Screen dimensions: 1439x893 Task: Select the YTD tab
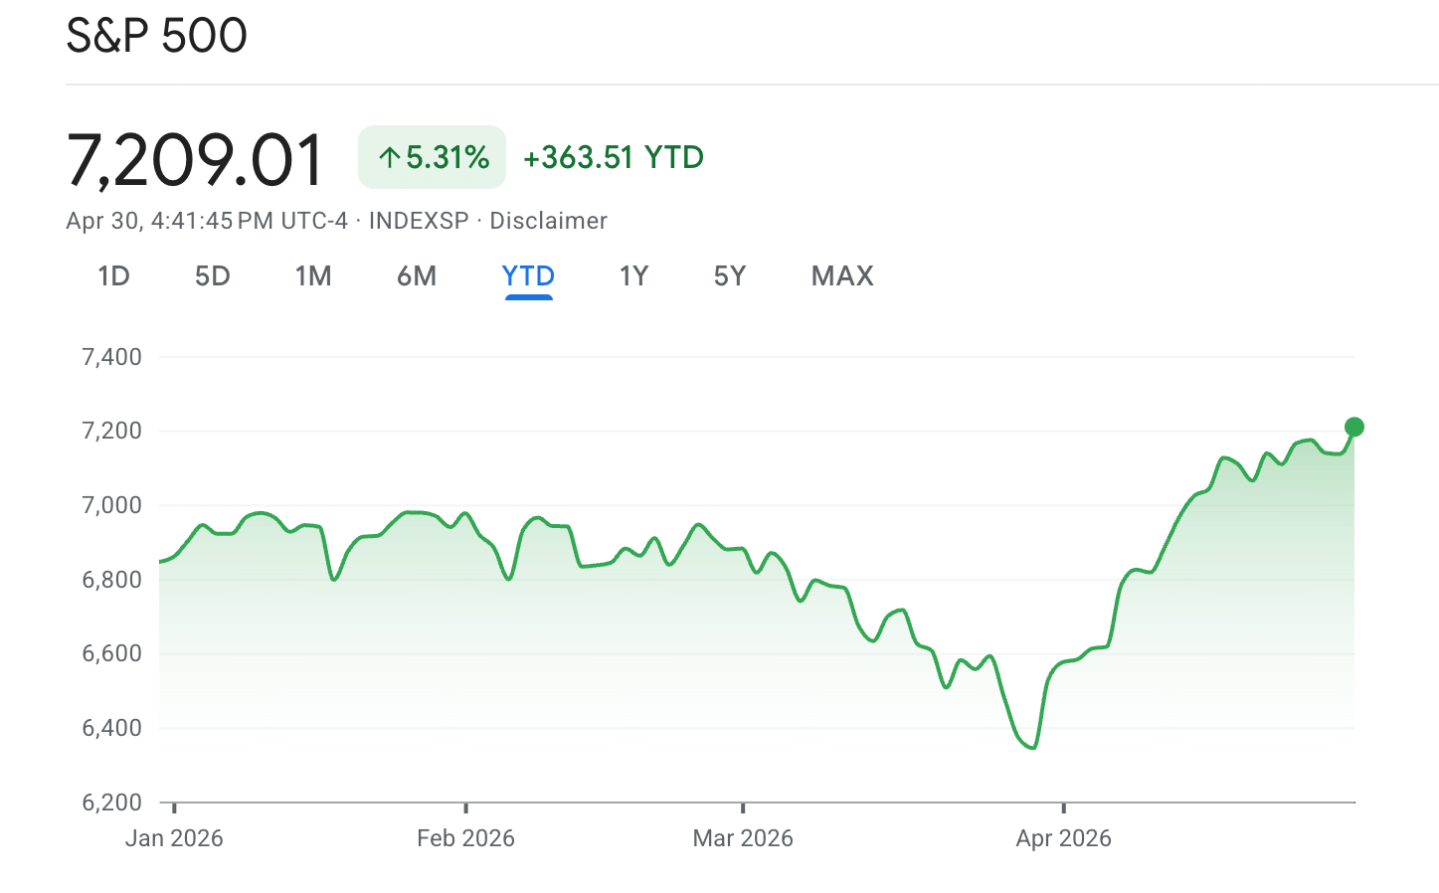point(528,276)
